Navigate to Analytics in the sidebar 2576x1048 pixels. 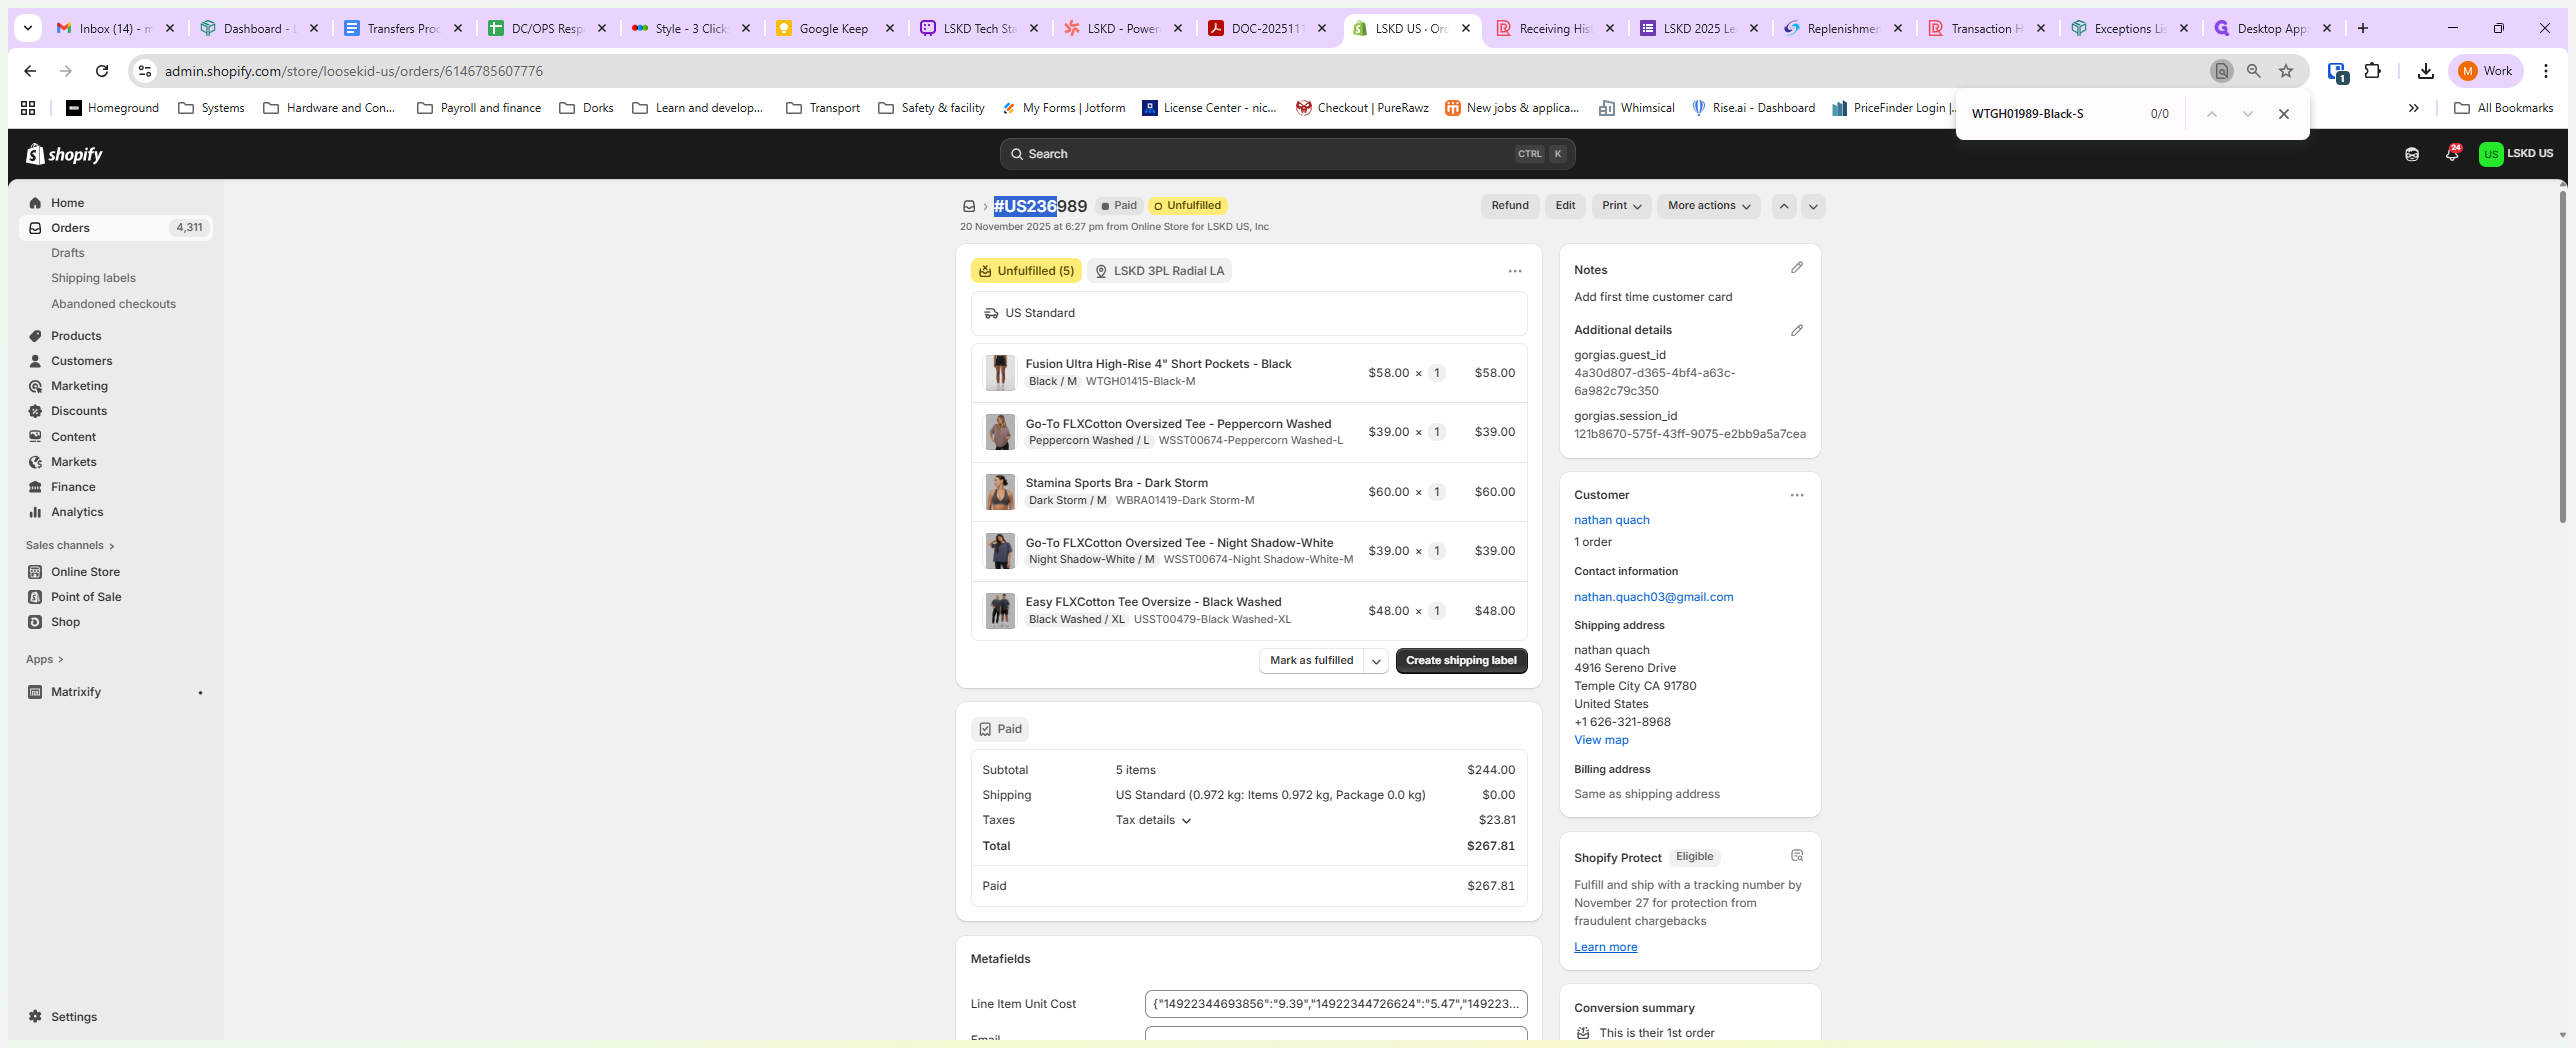[77, 512]
